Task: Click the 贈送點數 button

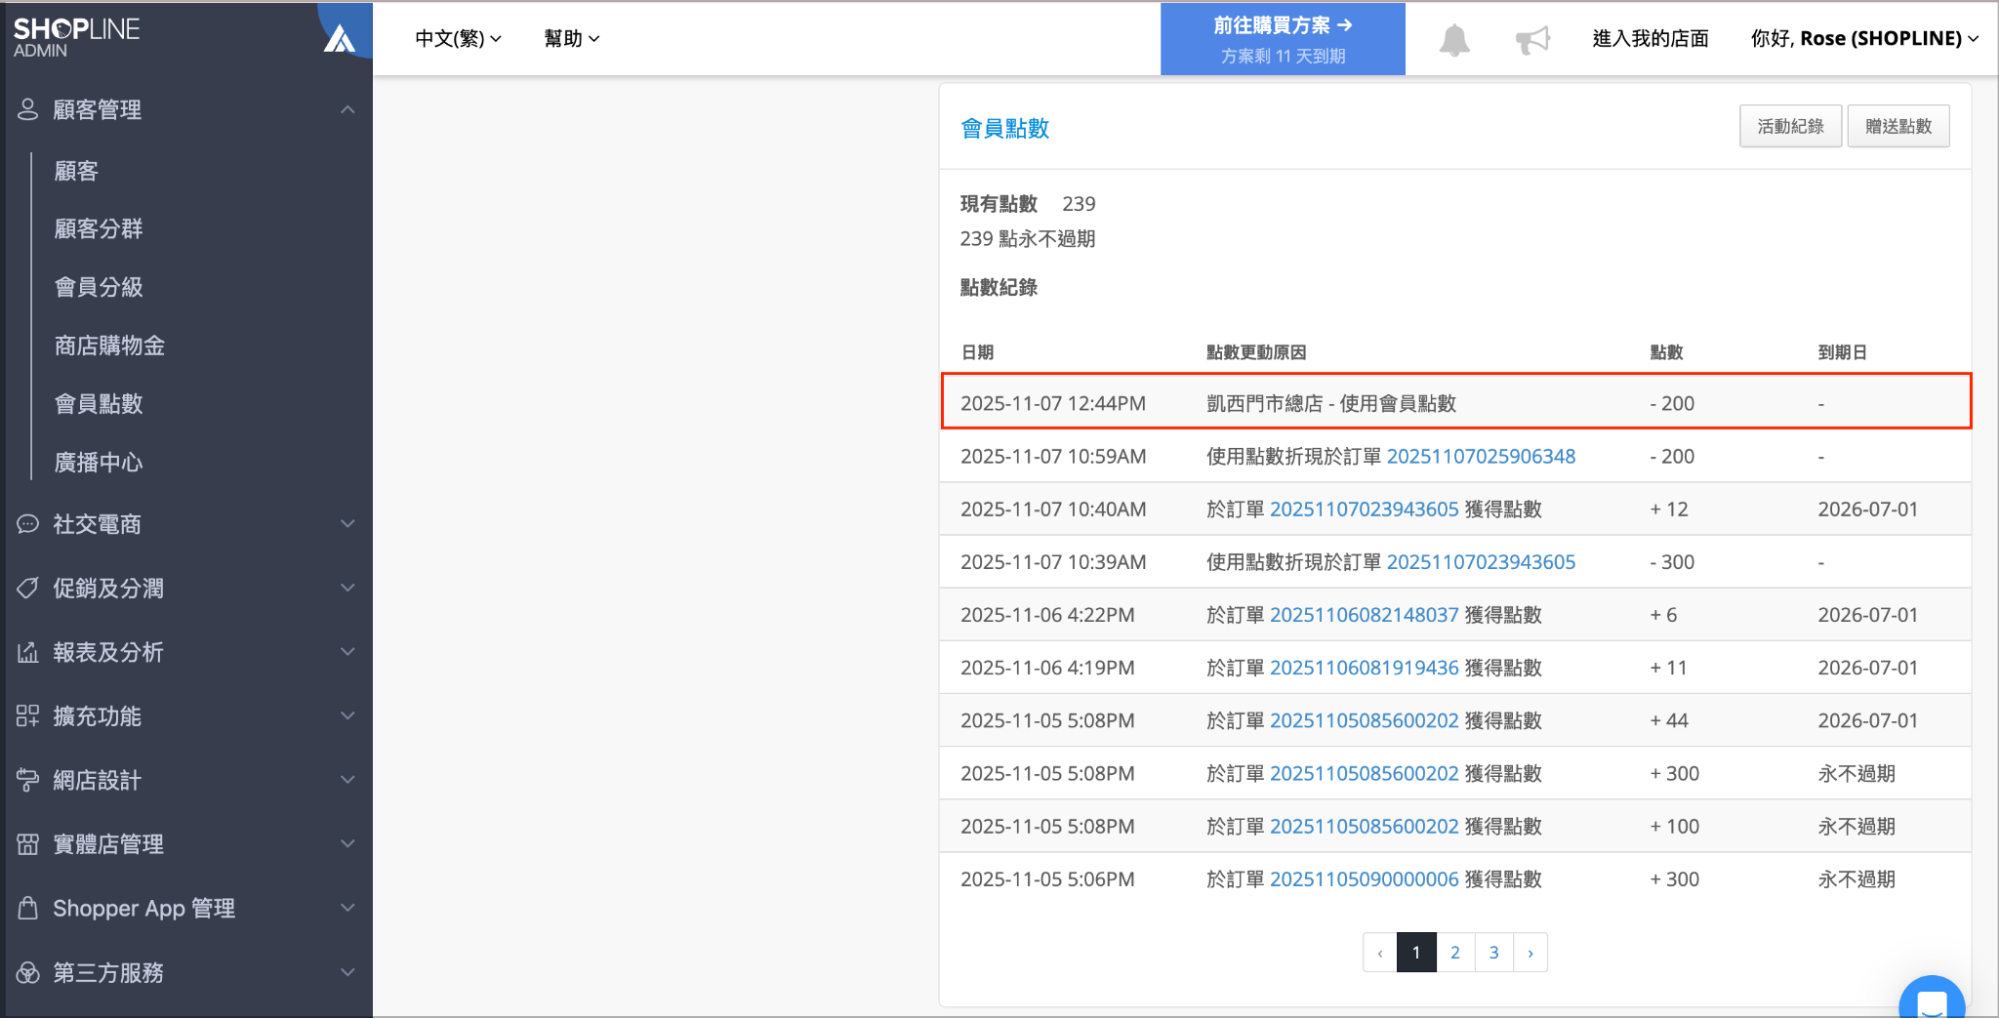Action: 1898,126
